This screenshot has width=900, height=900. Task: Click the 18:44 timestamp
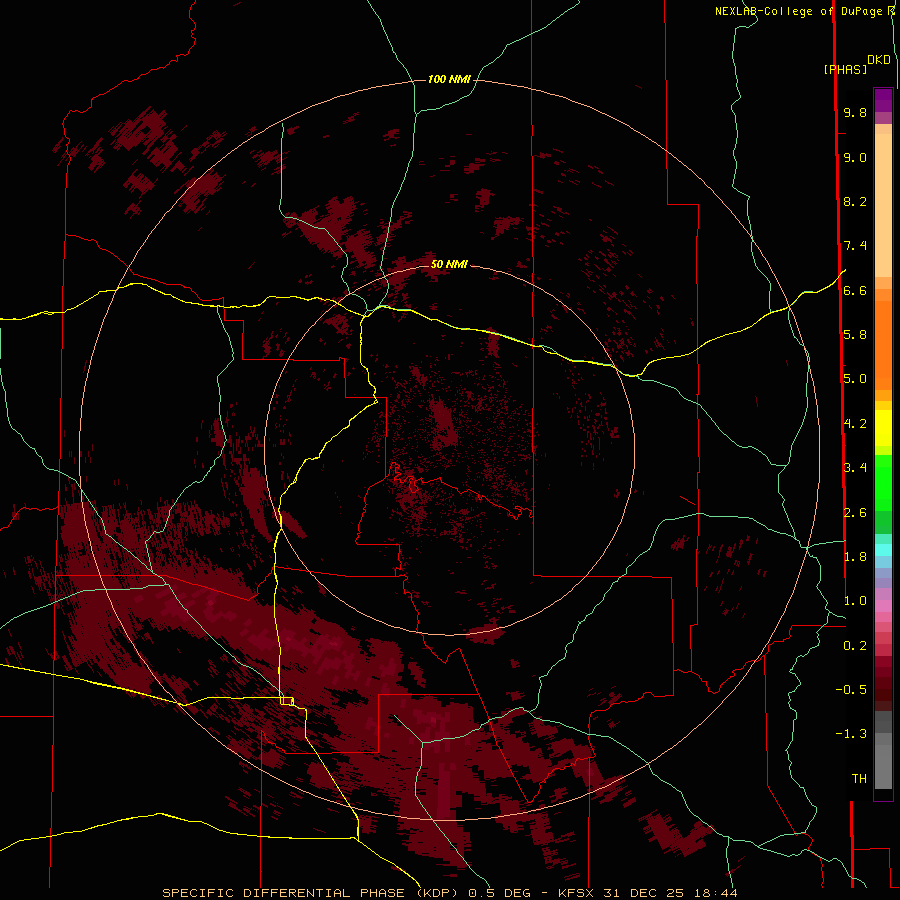714,893
